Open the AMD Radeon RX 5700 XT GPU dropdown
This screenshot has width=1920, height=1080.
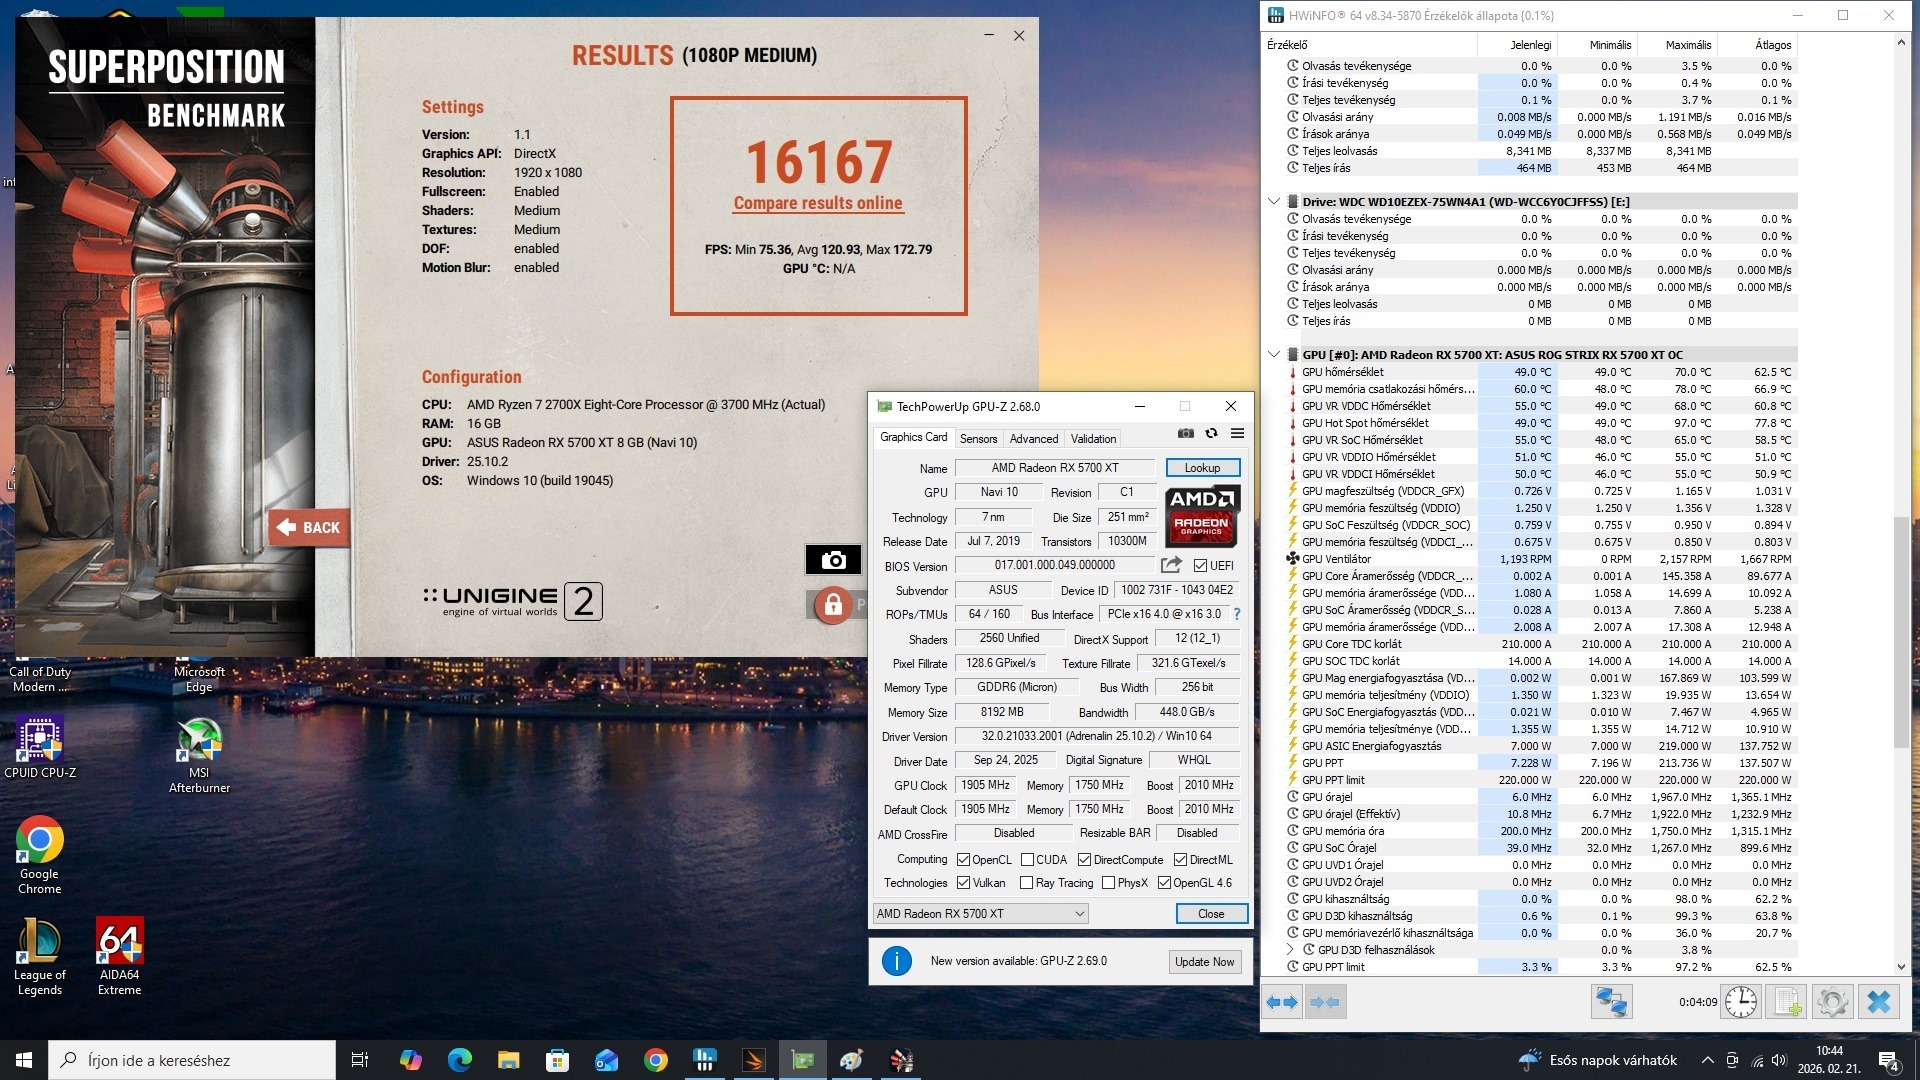(x=980, y=914)
